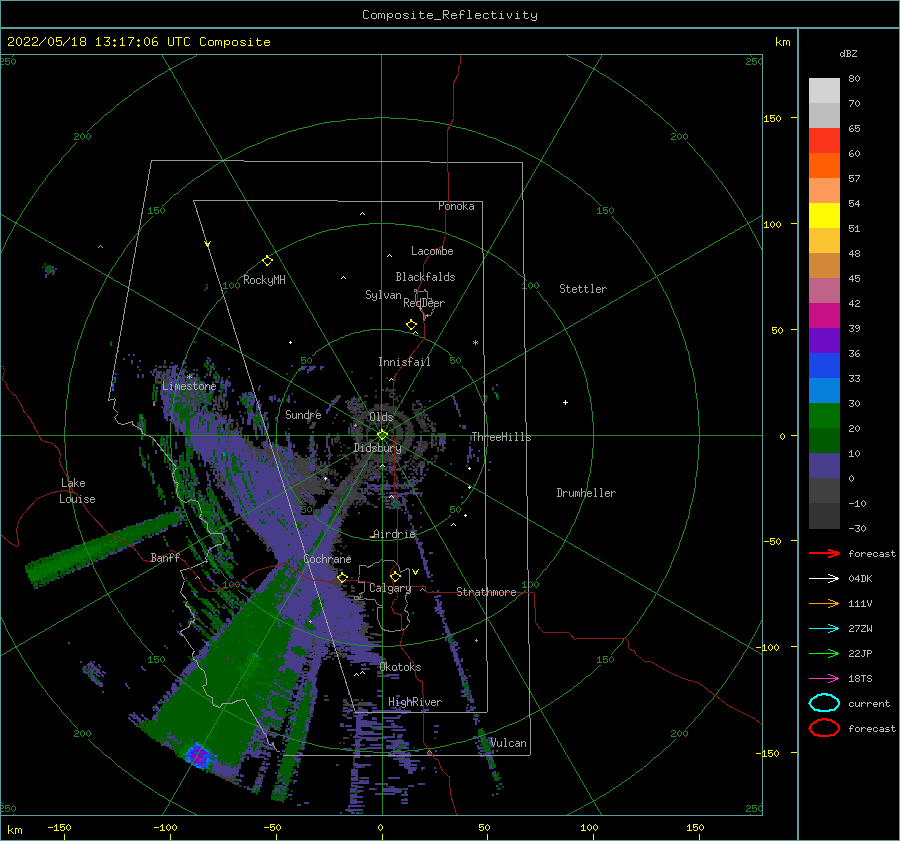
Task: Click the Drumheller label
Action: (586, 493)
